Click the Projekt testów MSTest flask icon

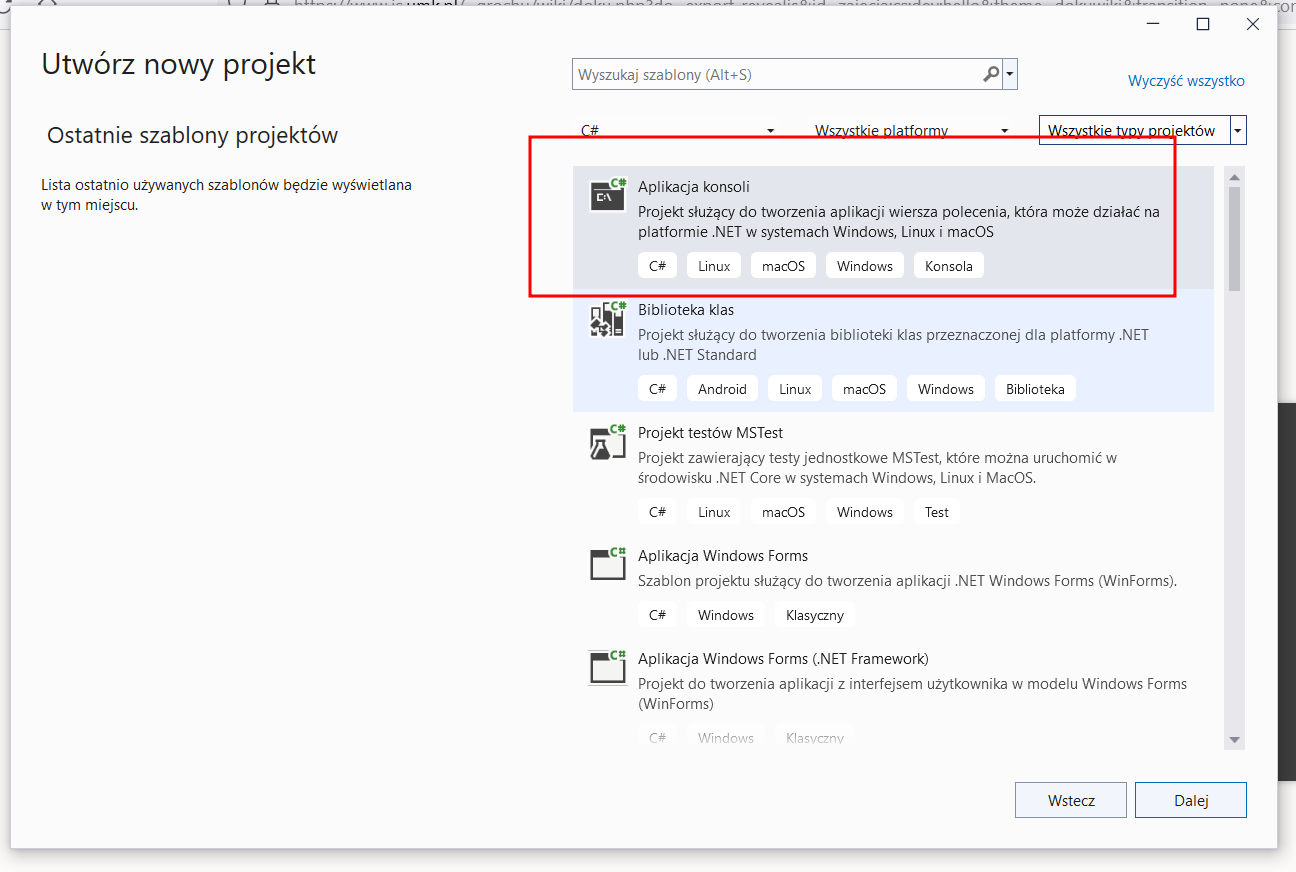[x=607, y=442]
